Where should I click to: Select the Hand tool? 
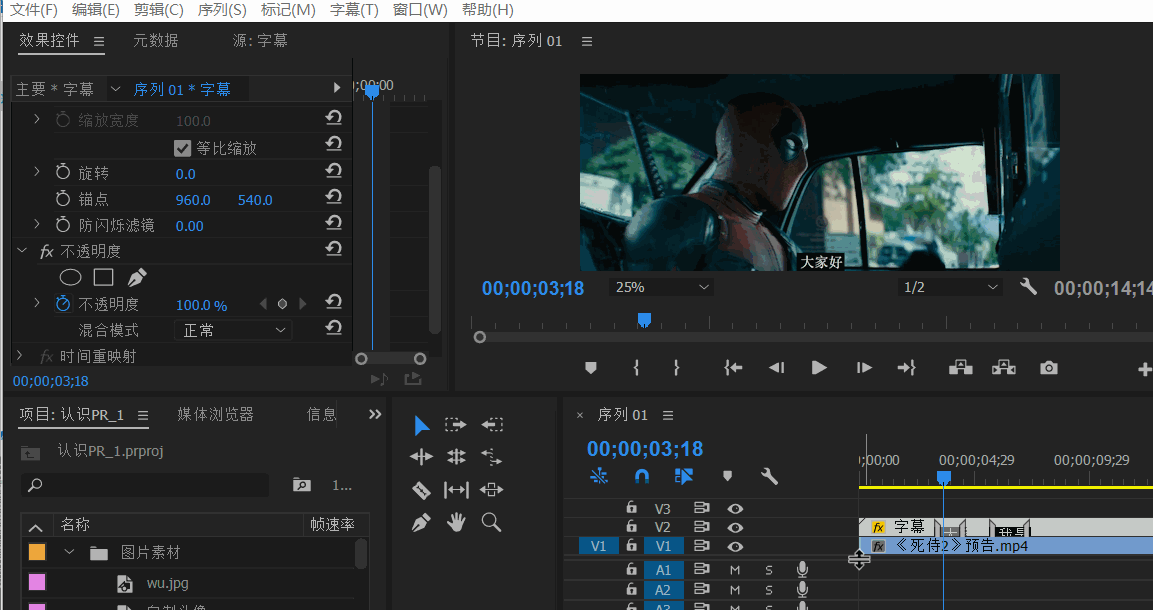456,523
